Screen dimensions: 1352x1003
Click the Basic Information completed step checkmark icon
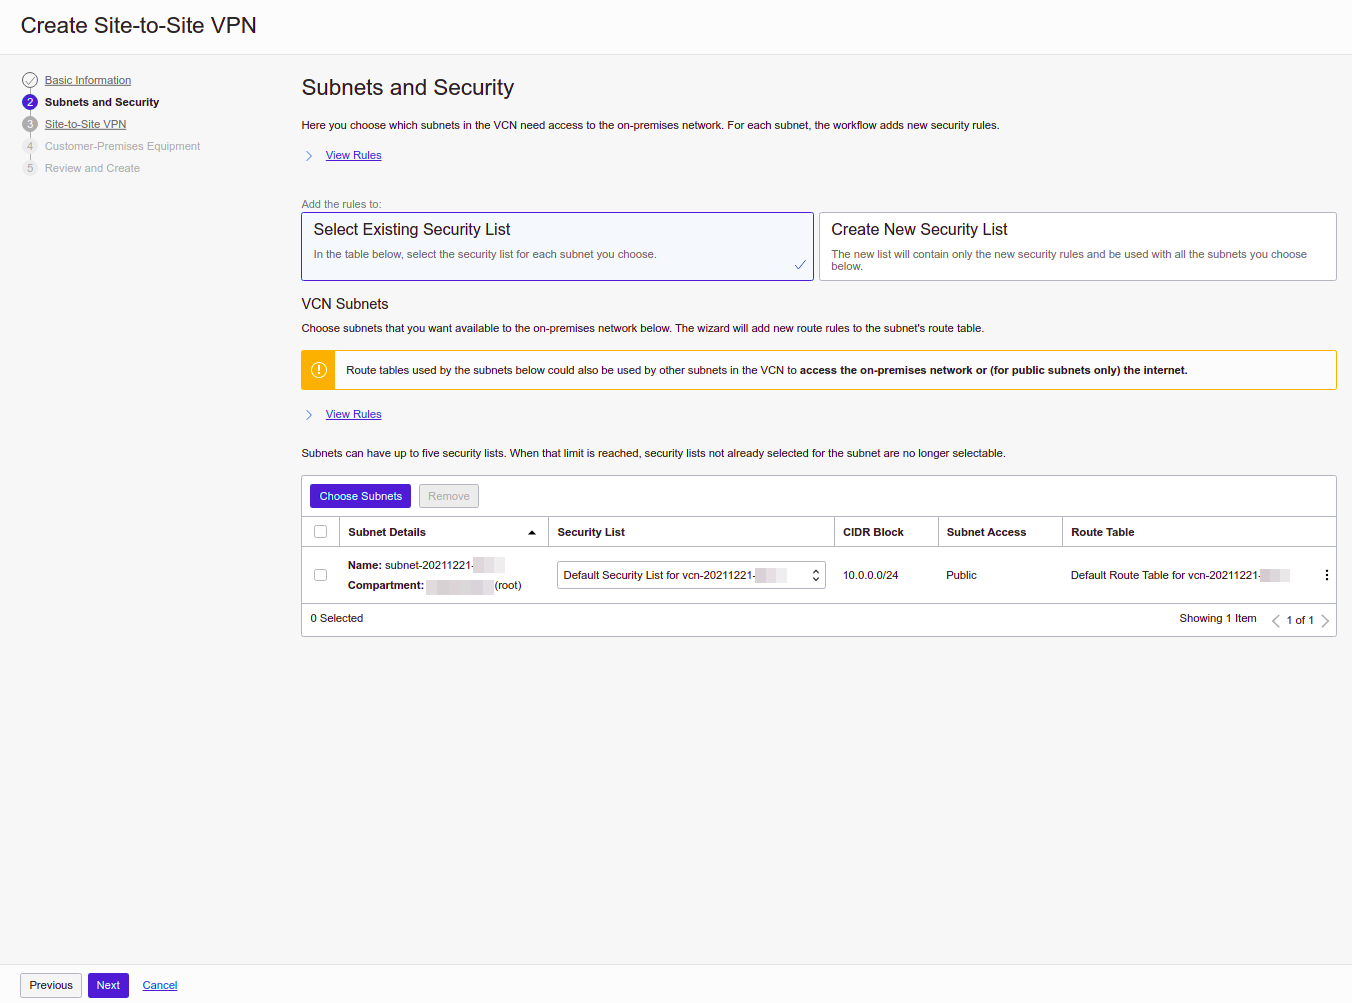30,80
